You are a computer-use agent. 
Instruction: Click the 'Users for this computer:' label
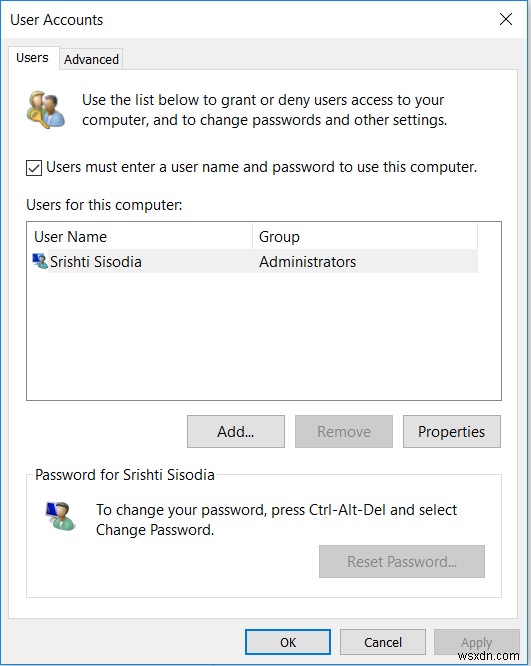[x=104, y=205]
